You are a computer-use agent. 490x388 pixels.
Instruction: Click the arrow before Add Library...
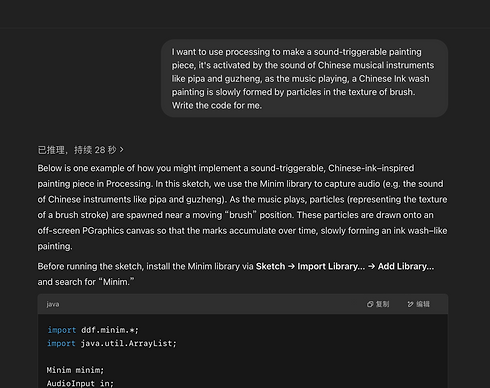point(371,266)
